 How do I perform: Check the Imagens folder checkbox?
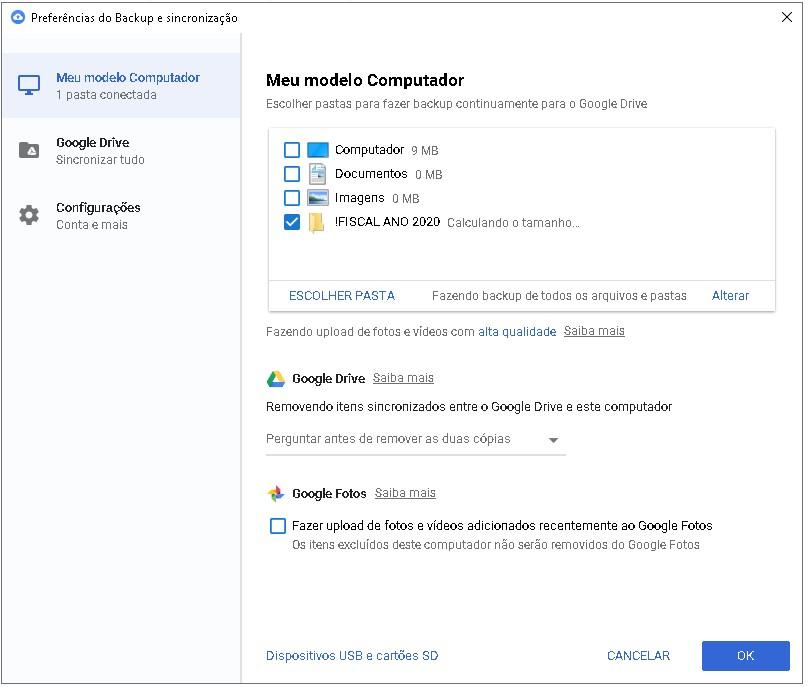tap(292, 198)
